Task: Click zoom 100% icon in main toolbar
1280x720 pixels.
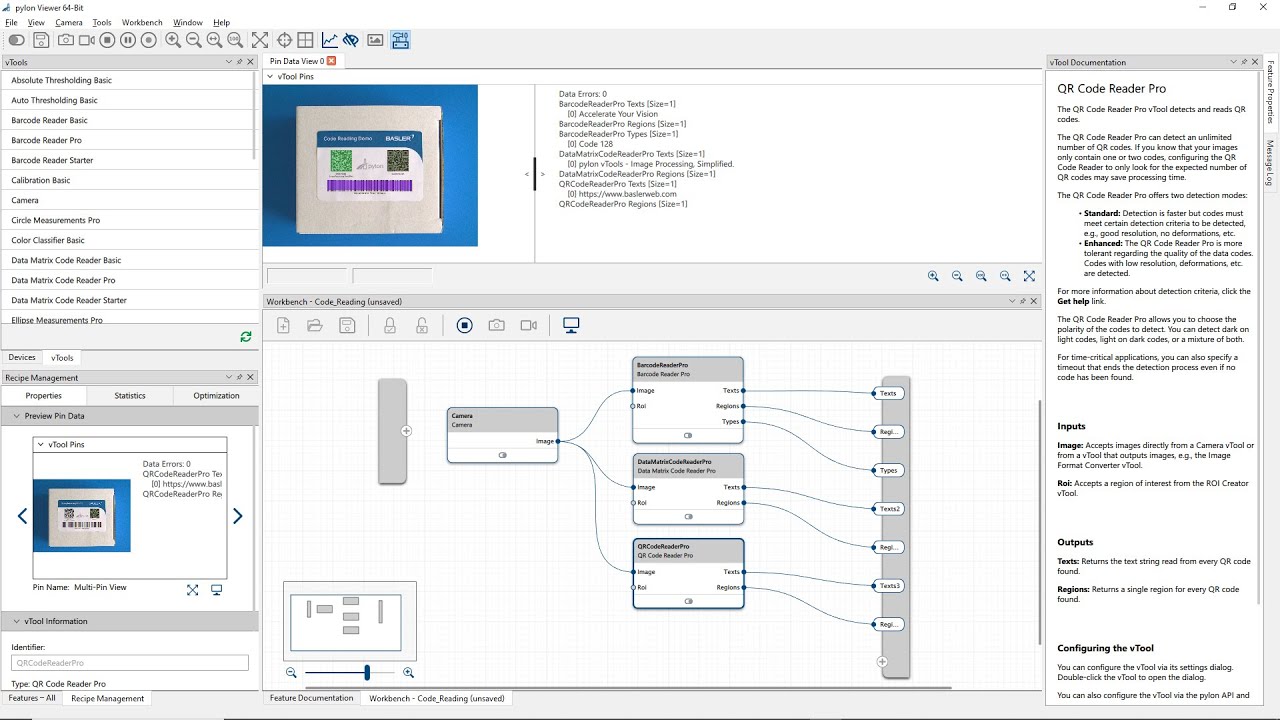Action: pyautogui.click(x=235, y=40)
